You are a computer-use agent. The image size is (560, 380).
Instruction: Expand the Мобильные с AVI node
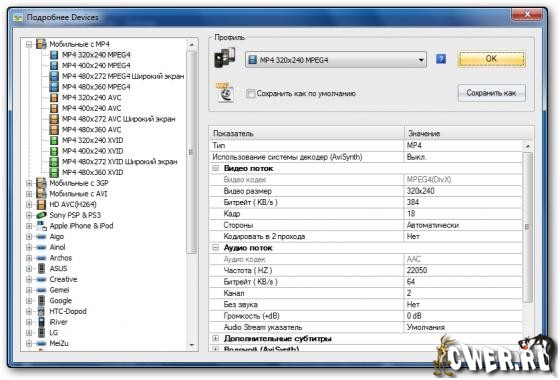[29, 194]
